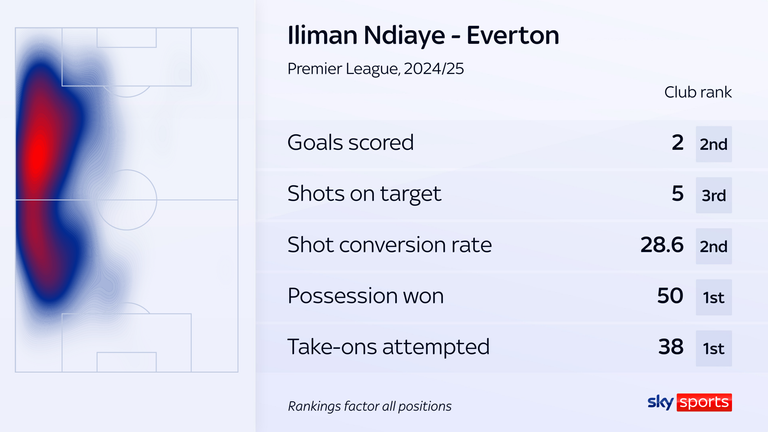
Task: Click the Club rank column header
Action: click(697, 92)
